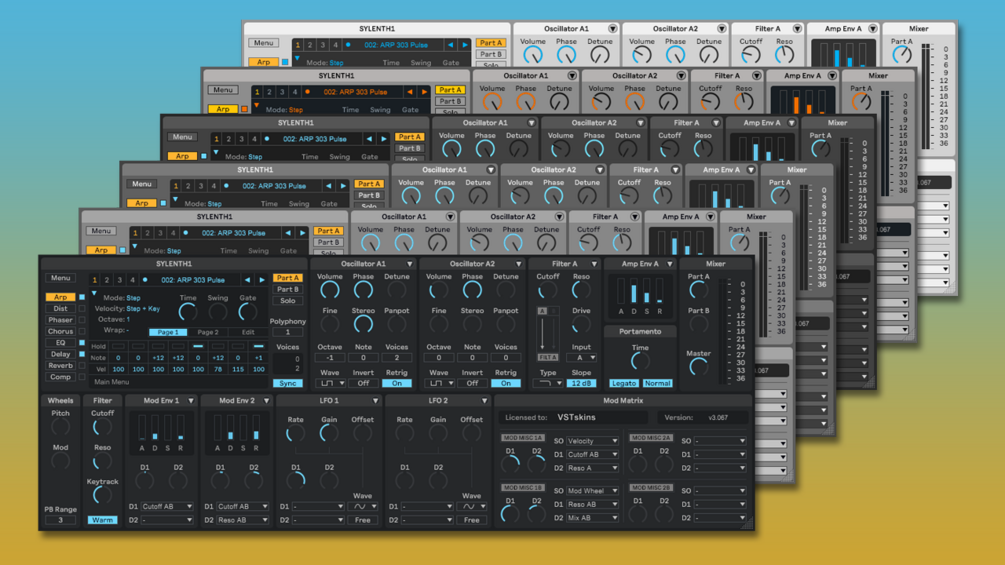Toggle Warm filter button
This screenshot has height=565, width=1005.
click(103, 520)
